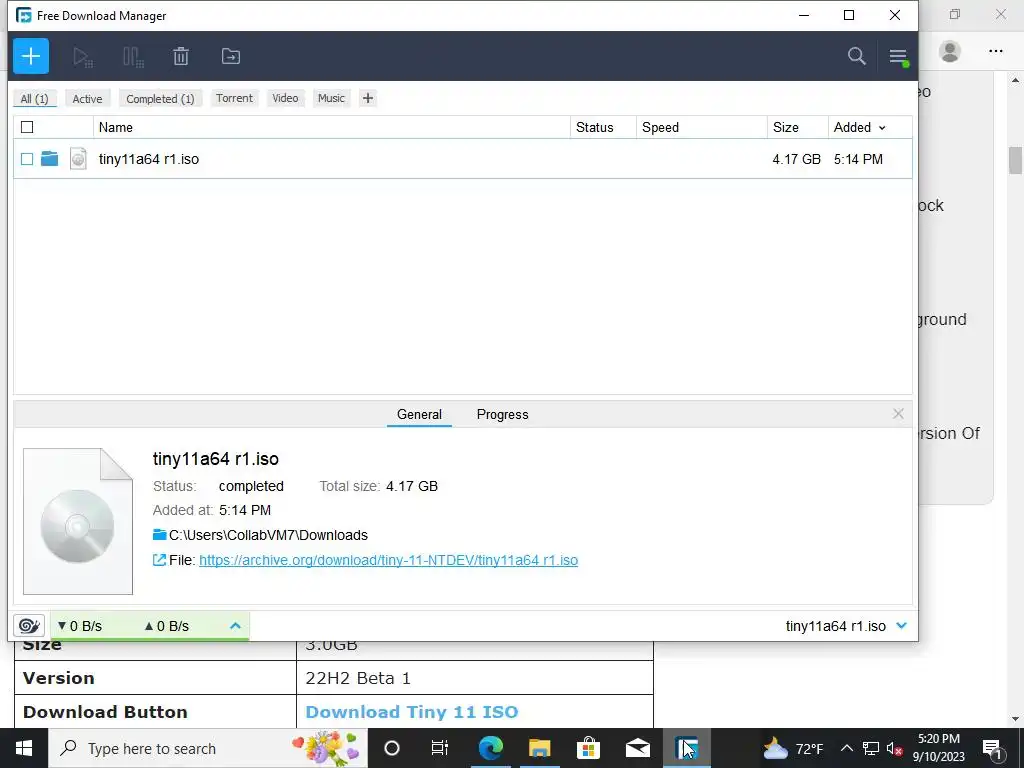Select the tiny11a64 r1.iso list row name
Screen dimensions: 1024x768
point(149,159)
